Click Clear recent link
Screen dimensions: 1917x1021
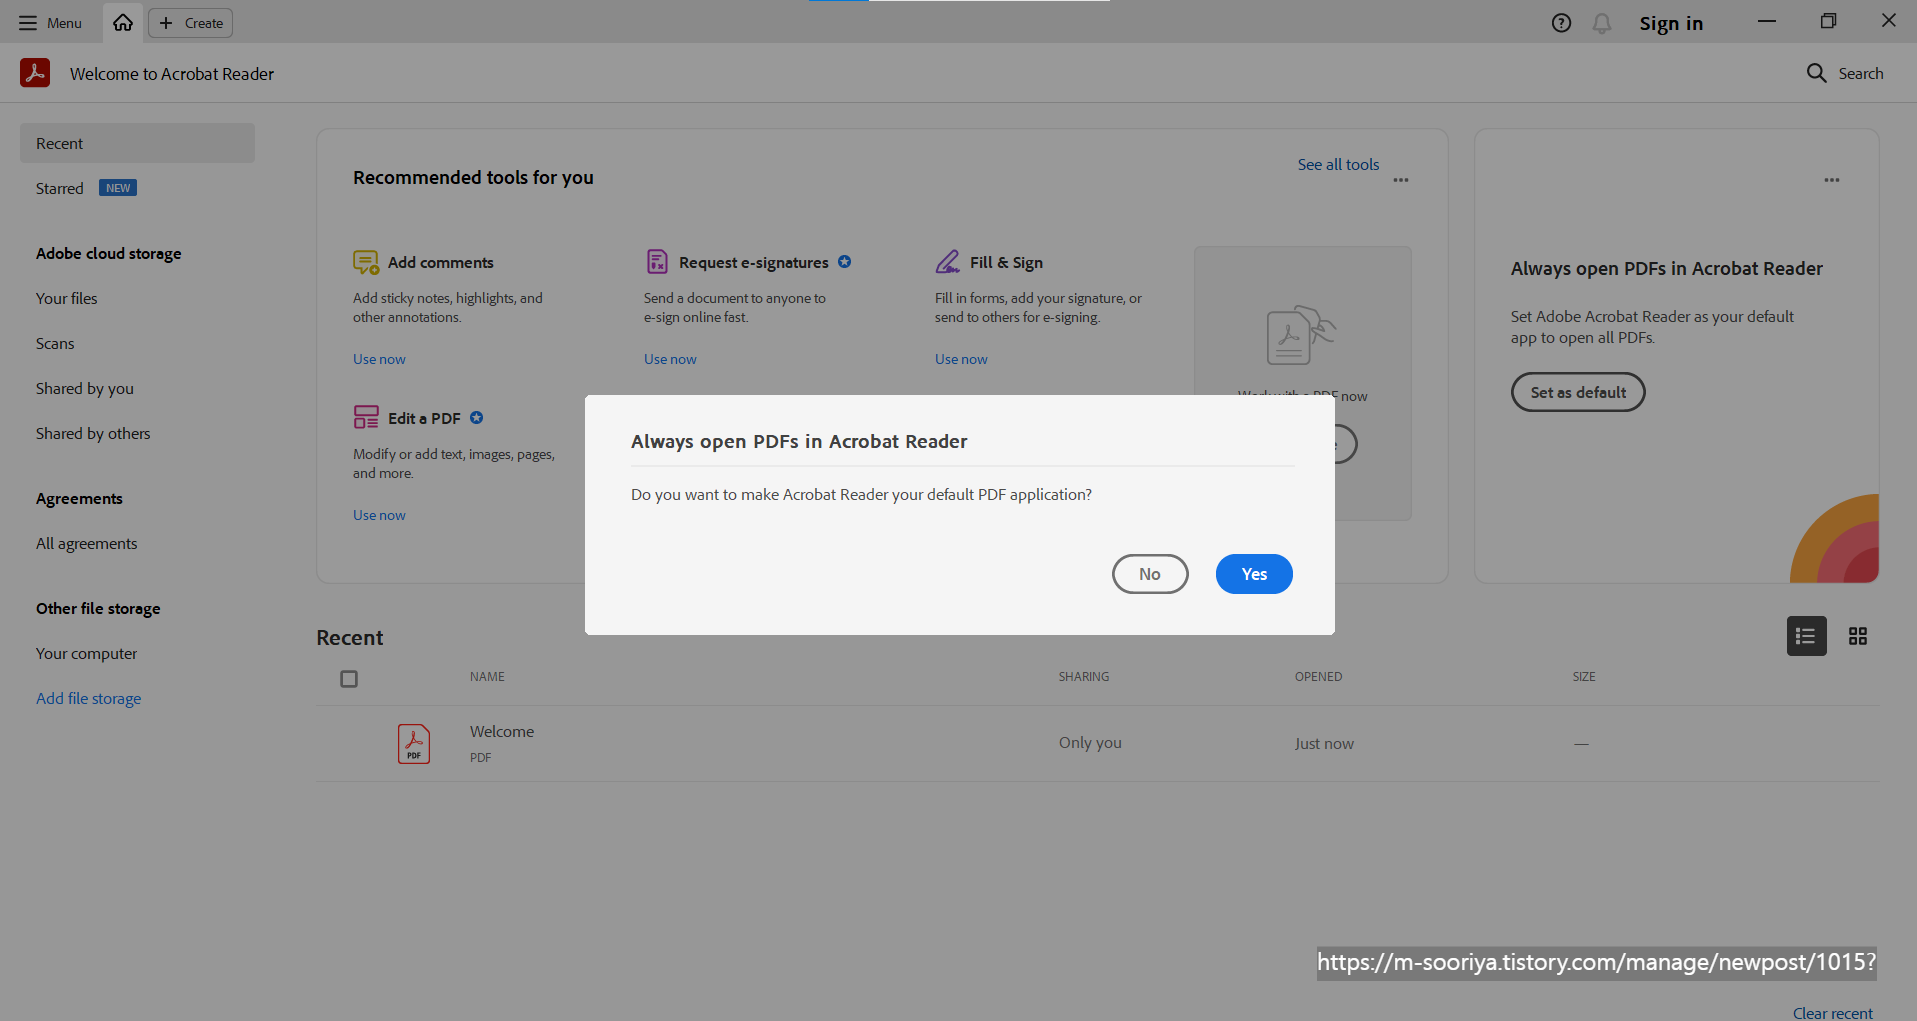click(1832, 1013)
